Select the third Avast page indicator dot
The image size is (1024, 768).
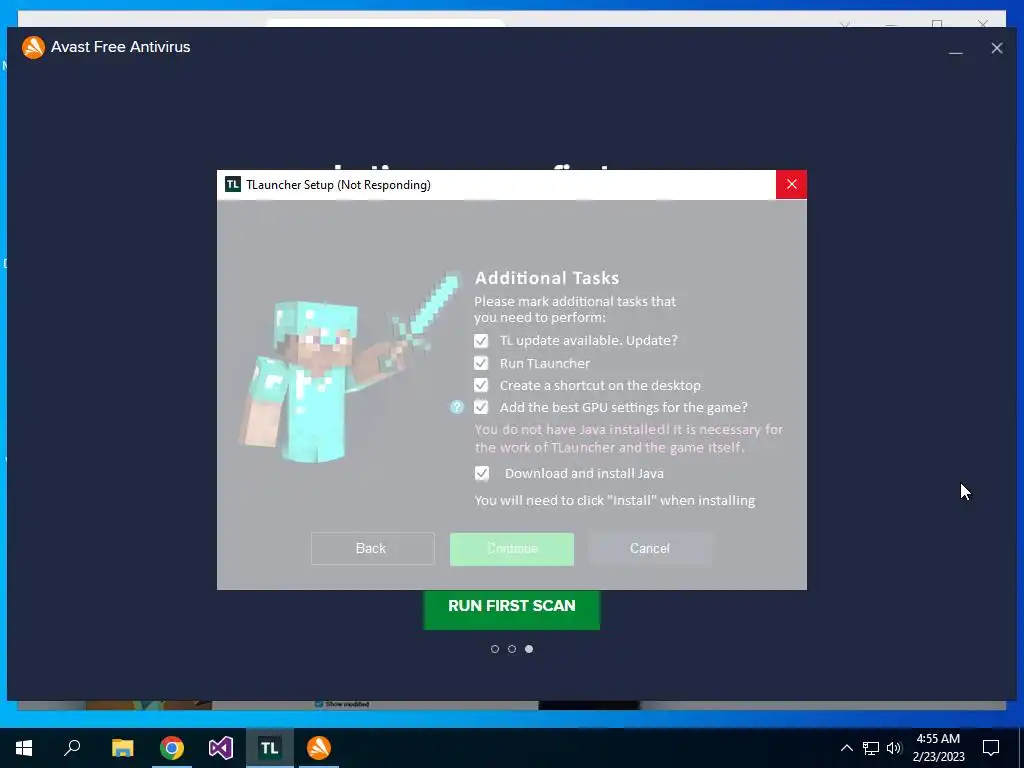(x=529, y=649)
